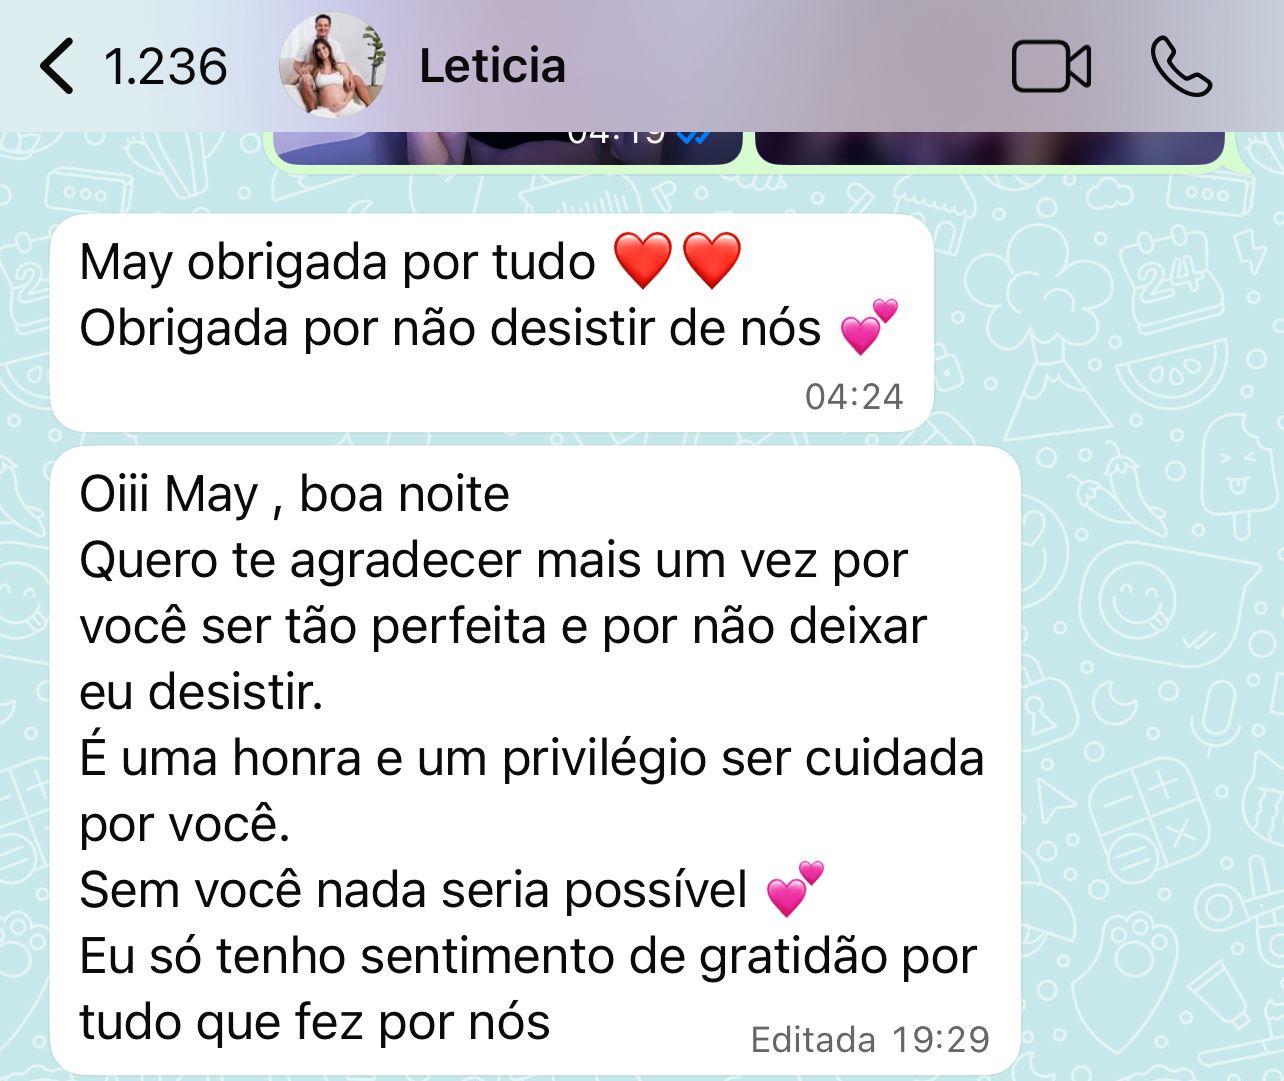The image size is (1284, 1081).
Task: Tap the pink hearts after 'de nós'
Action: pyautogui.click(x=869, y=327)
